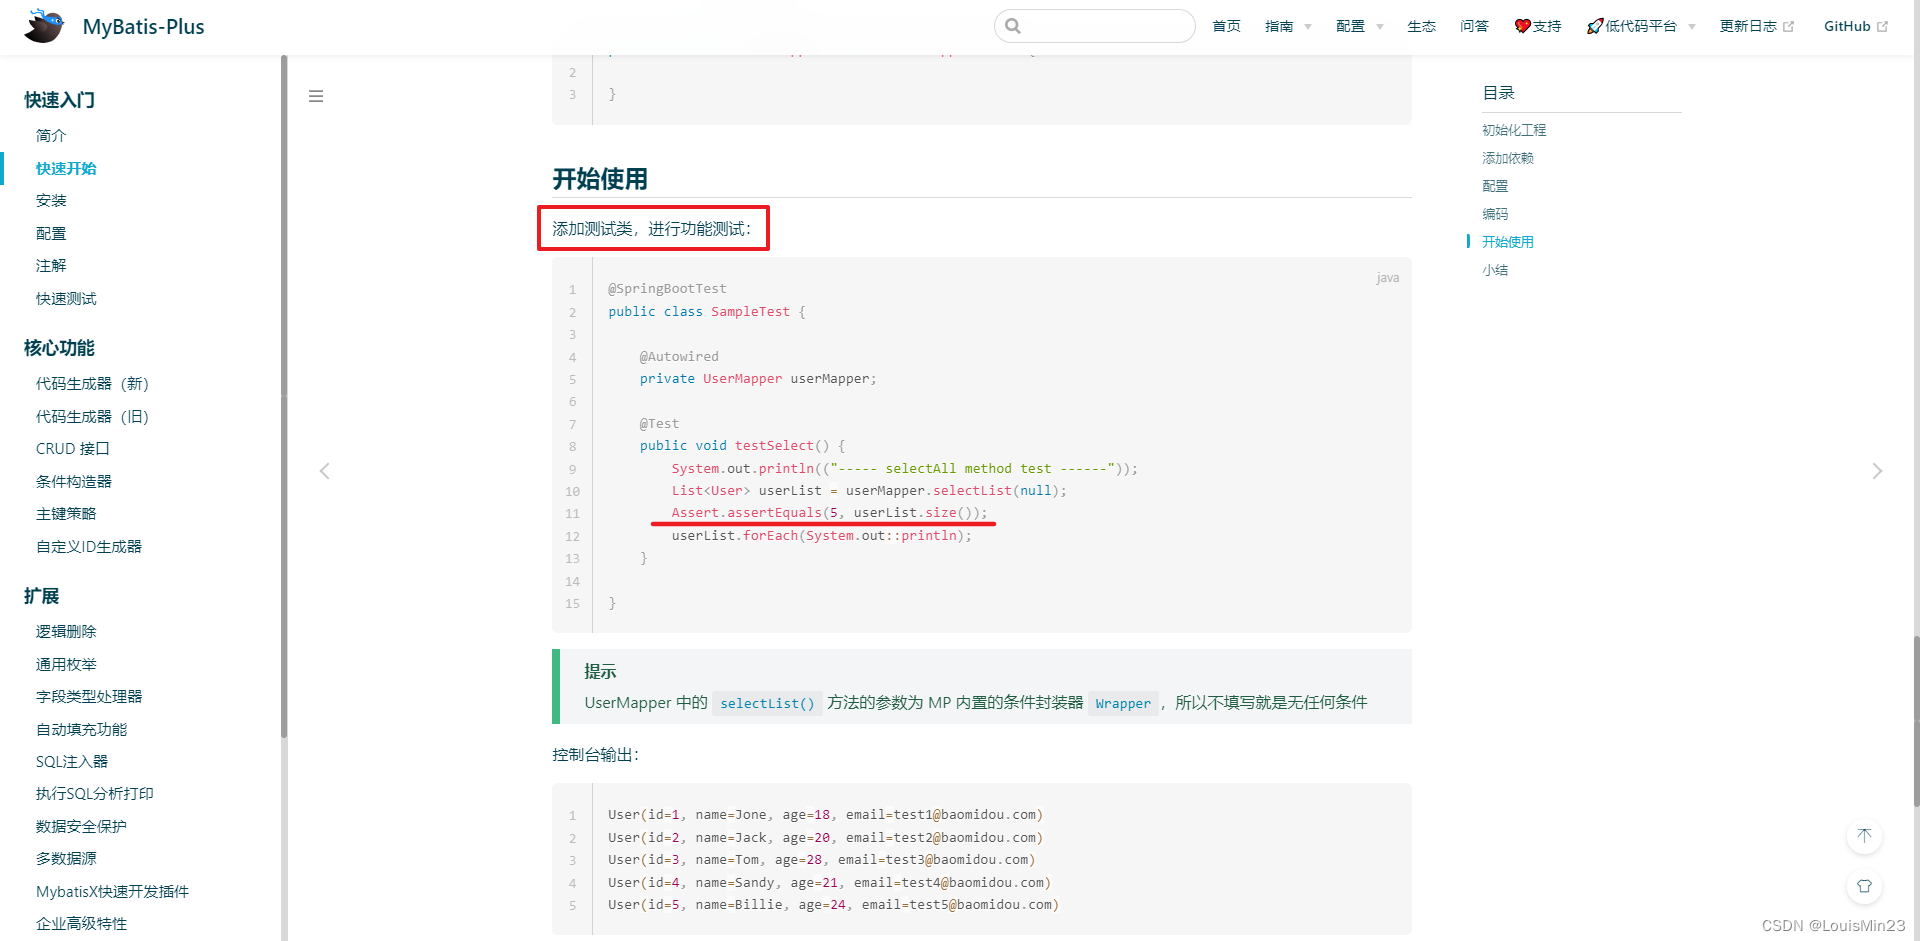This screenshot has height=941, width=1920.
Task: Click the external link icon beside 更新日志
Action: tap(1788, 27)
